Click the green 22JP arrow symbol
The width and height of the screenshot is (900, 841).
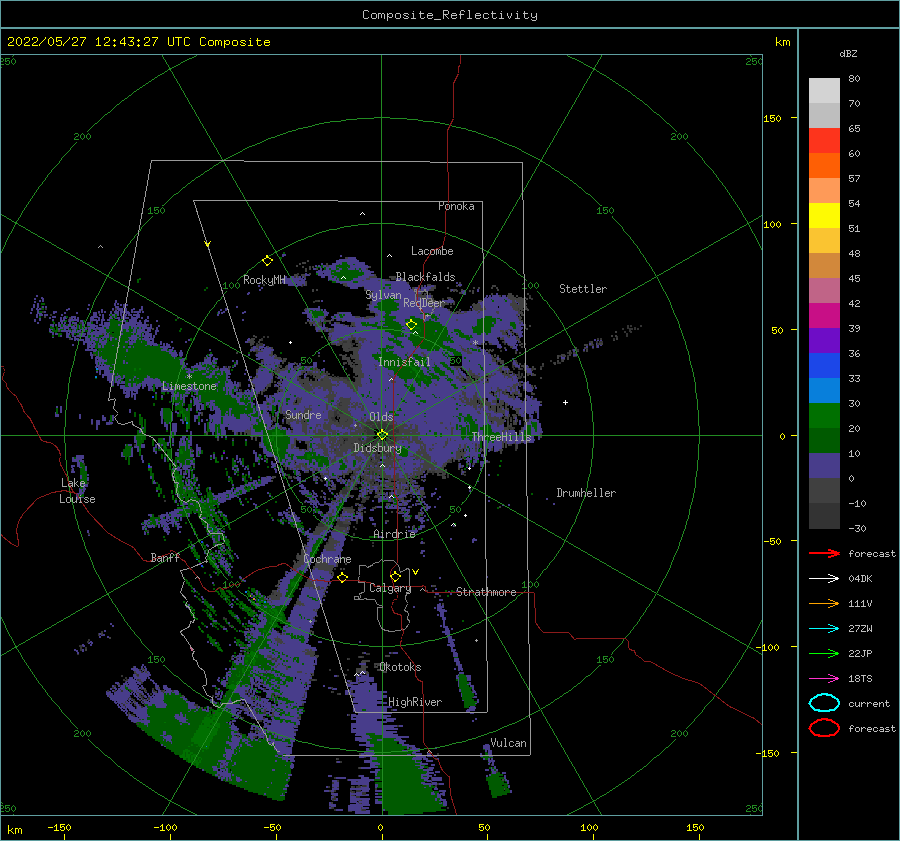pos(824,653)
